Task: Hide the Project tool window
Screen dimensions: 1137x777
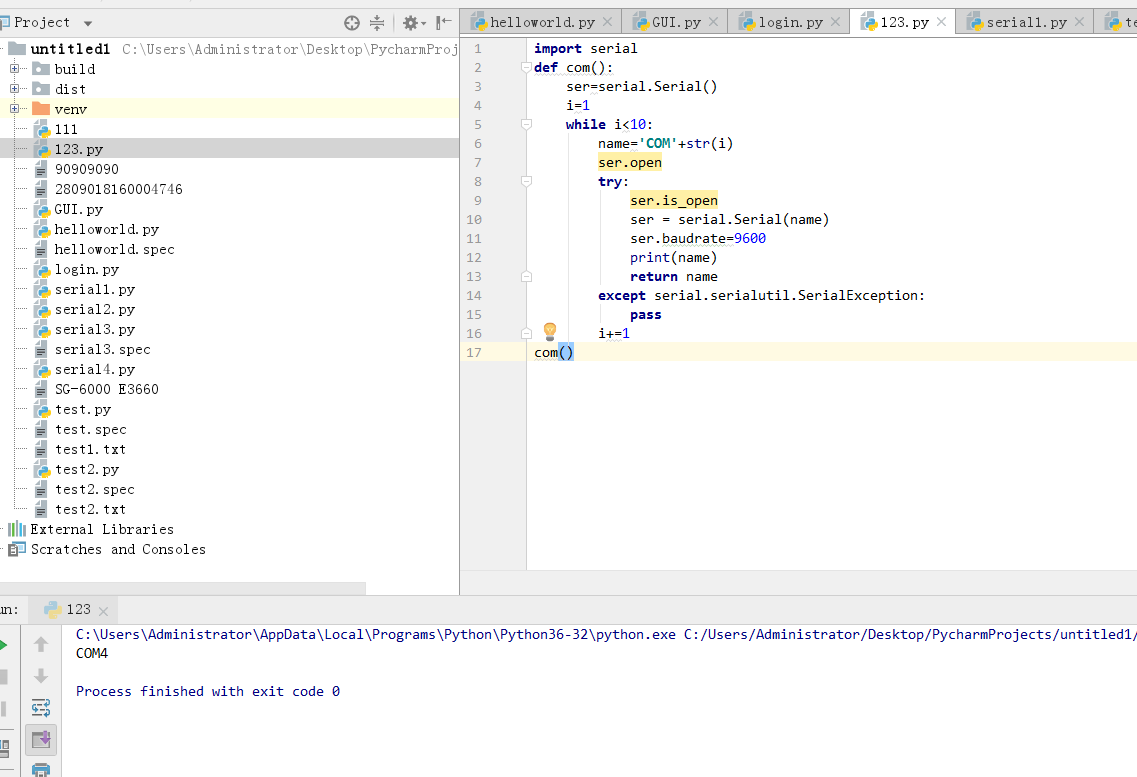Action: [x=444, y=22]
